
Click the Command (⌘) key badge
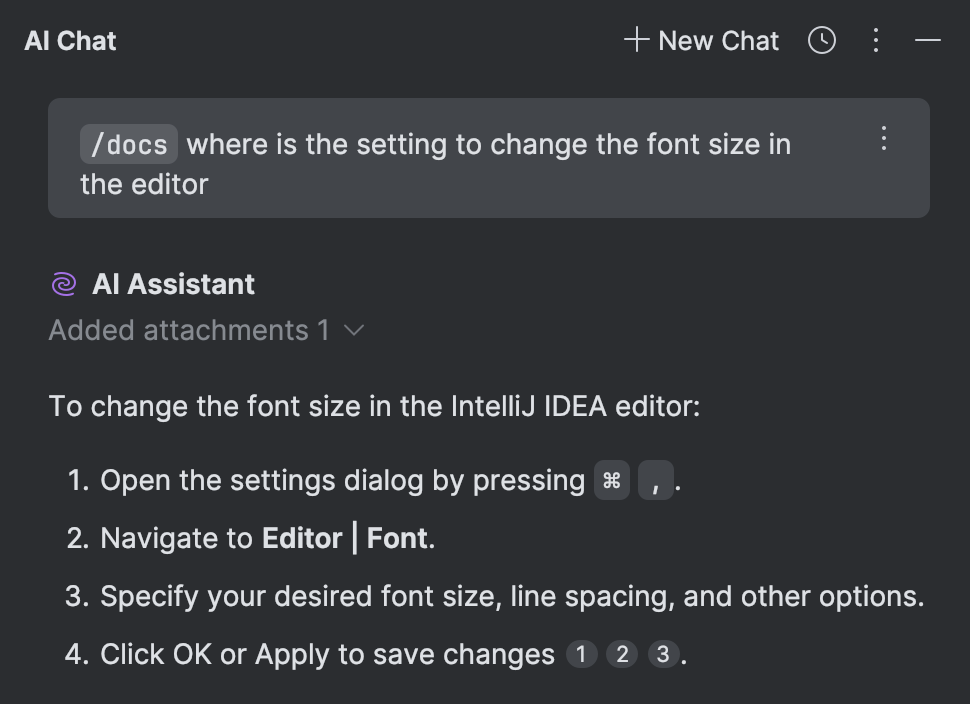coord(611,479)
